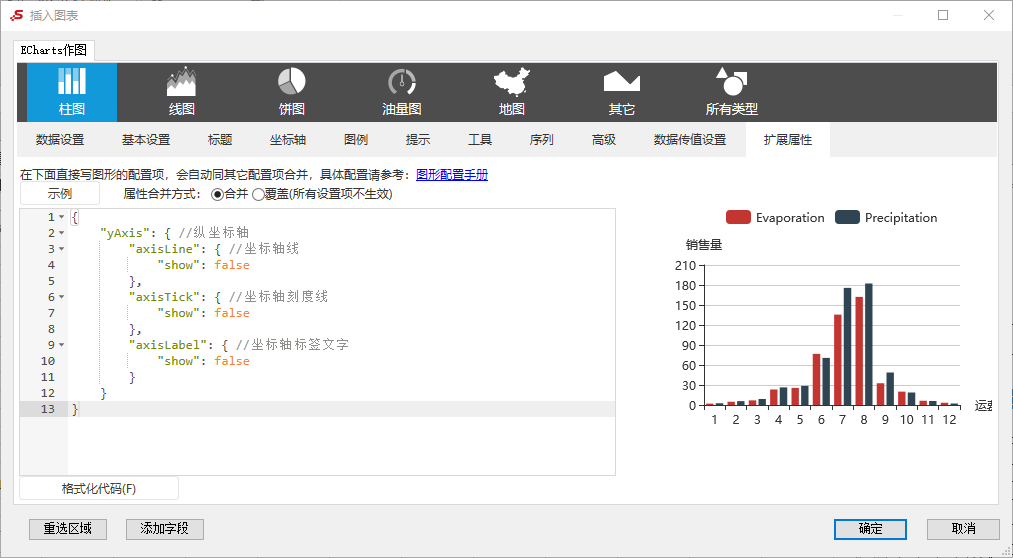Click in the code editor empty area below line 13
Viewport: 1013px width, 558px height.
[341, 446]
